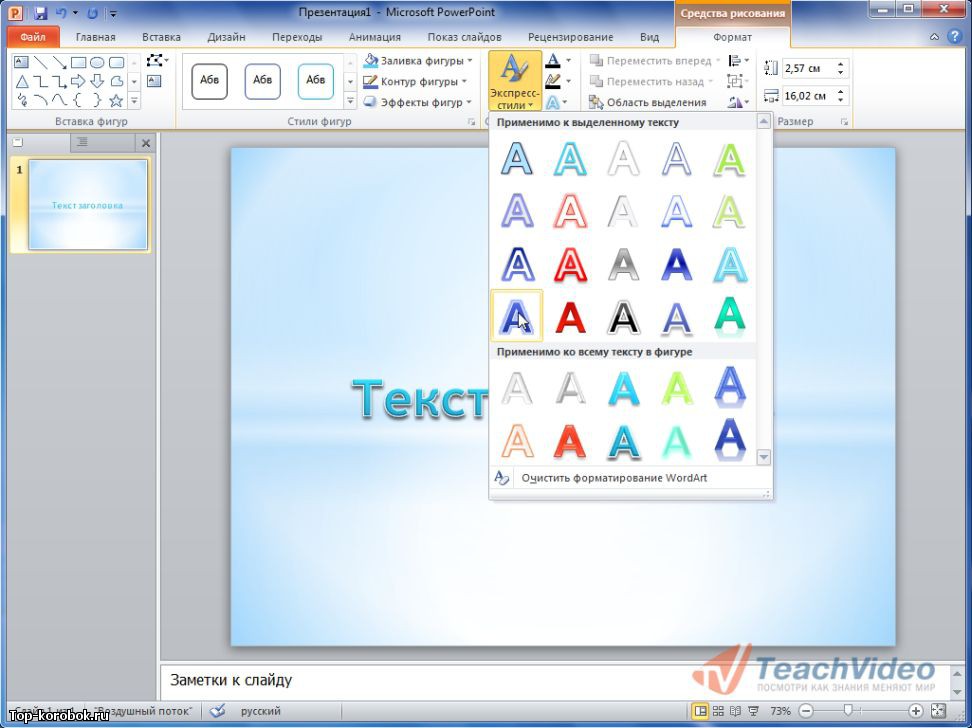The width and height of the screenshot is (972, 728).
Task: Switch to Normal view in the status bar
Action: 700,711
